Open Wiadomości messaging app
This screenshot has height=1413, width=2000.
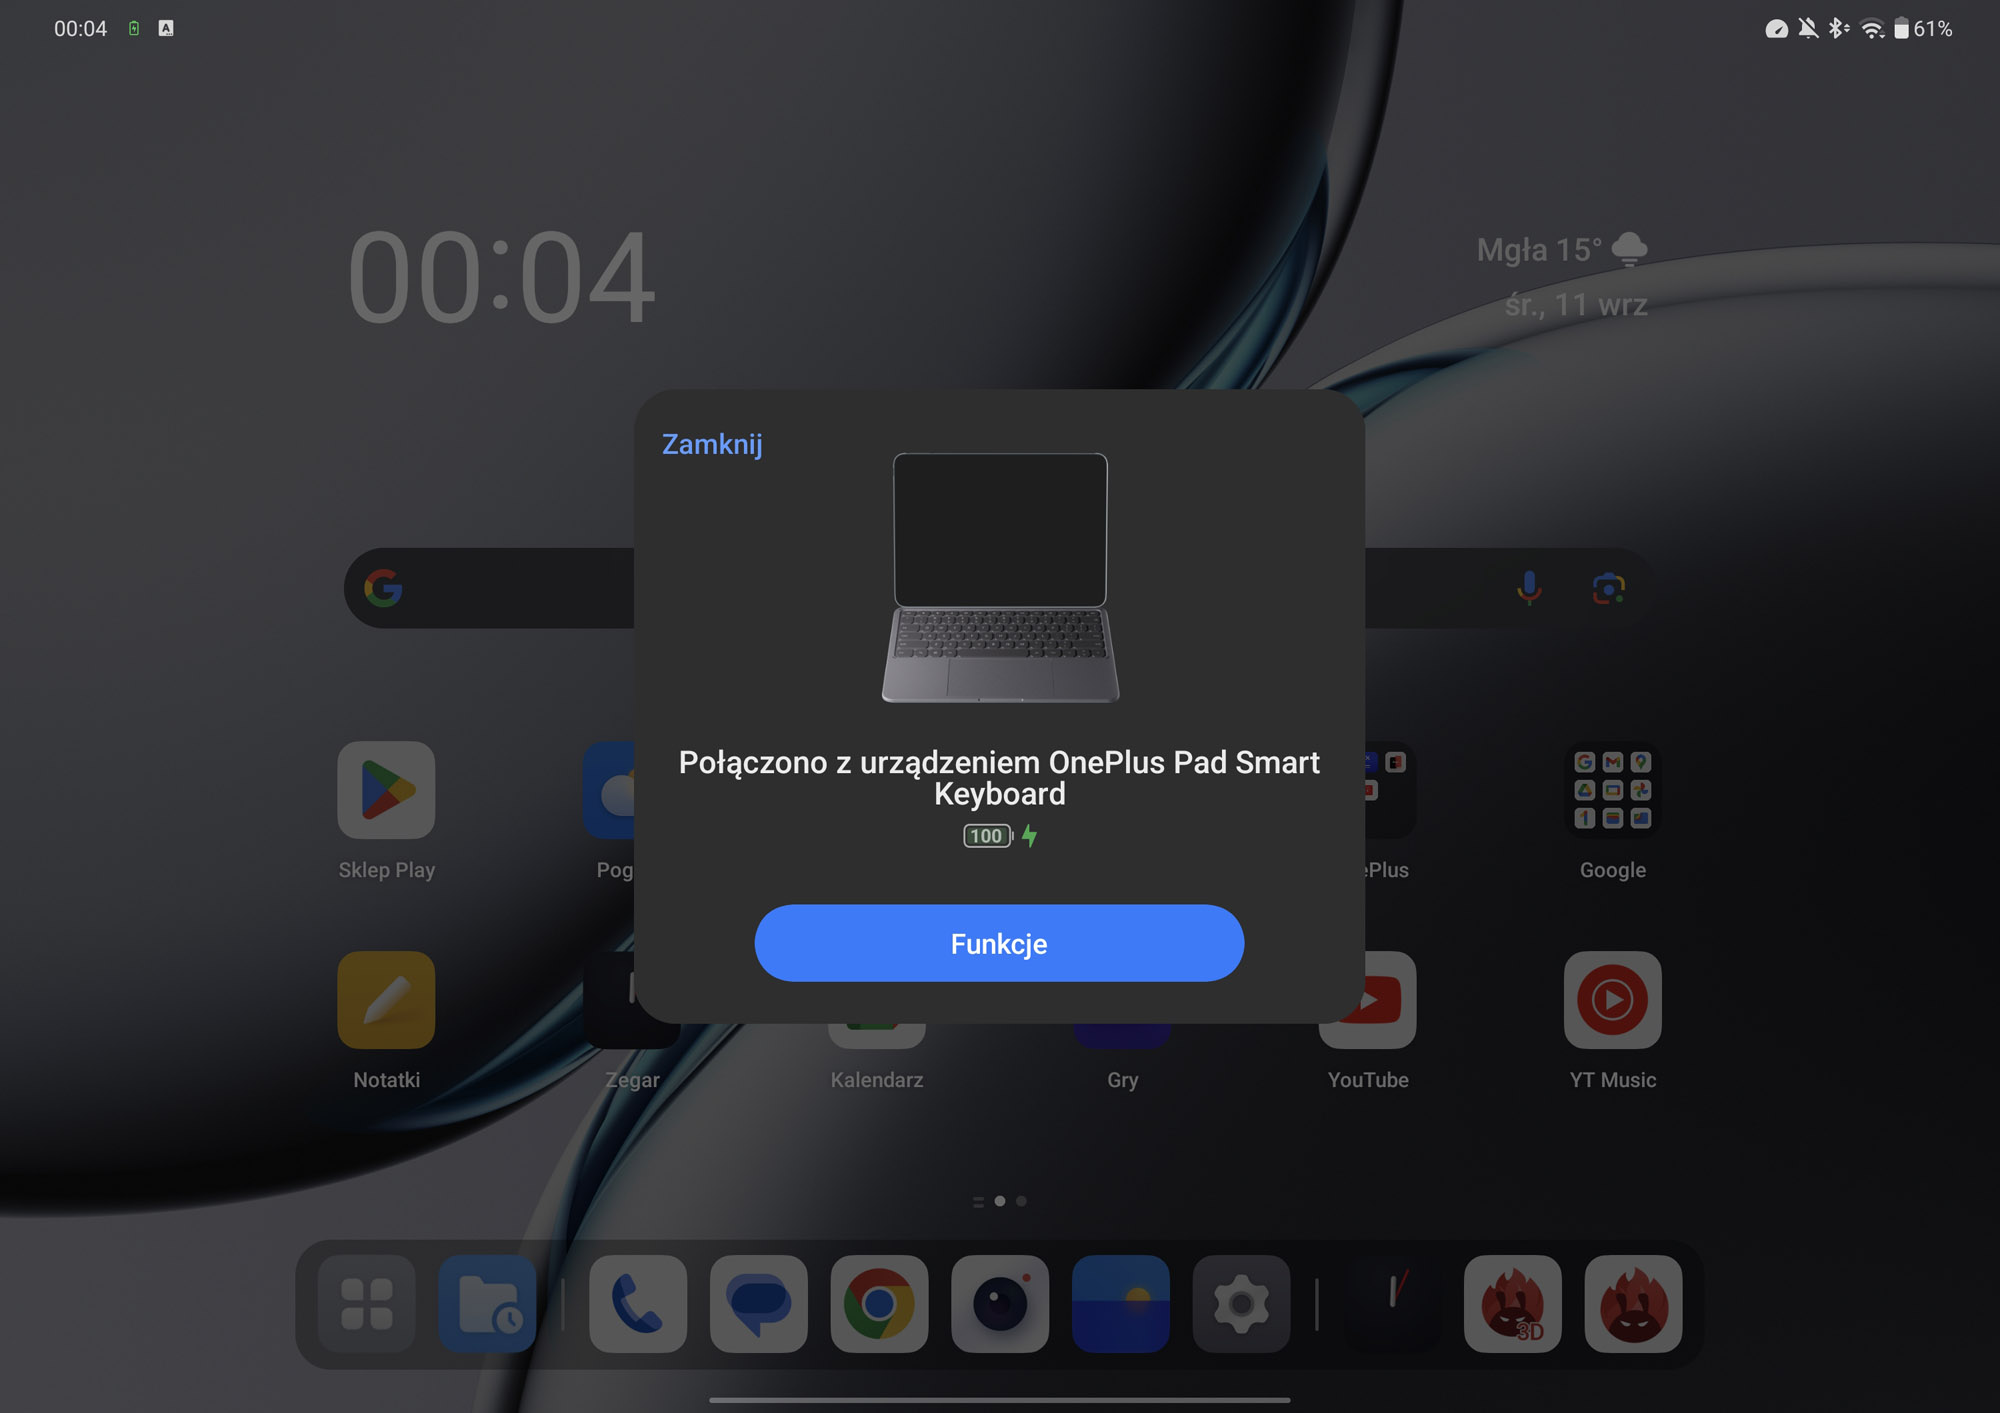point(760,1303)
